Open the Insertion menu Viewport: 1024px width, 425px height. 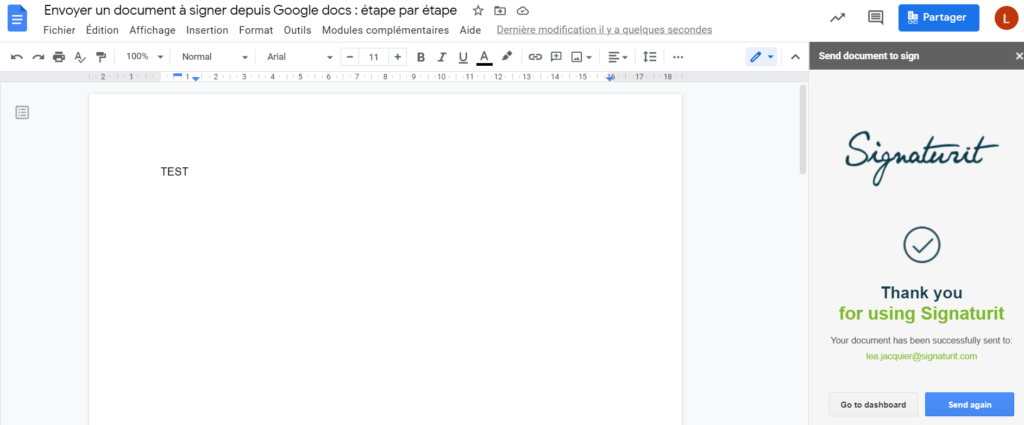click(207, 30)
